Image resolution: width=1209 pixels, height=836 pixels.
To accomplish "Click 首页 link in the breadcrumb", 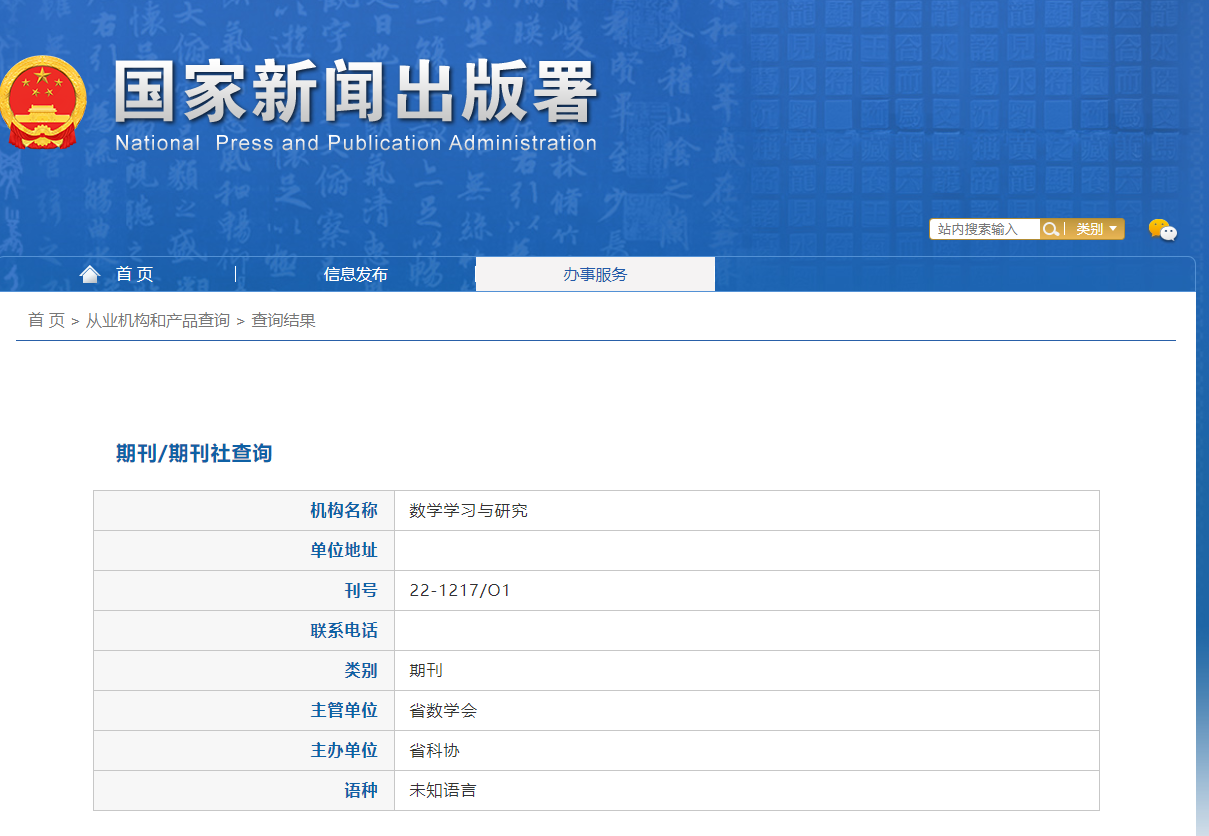I will pos(46,321).
